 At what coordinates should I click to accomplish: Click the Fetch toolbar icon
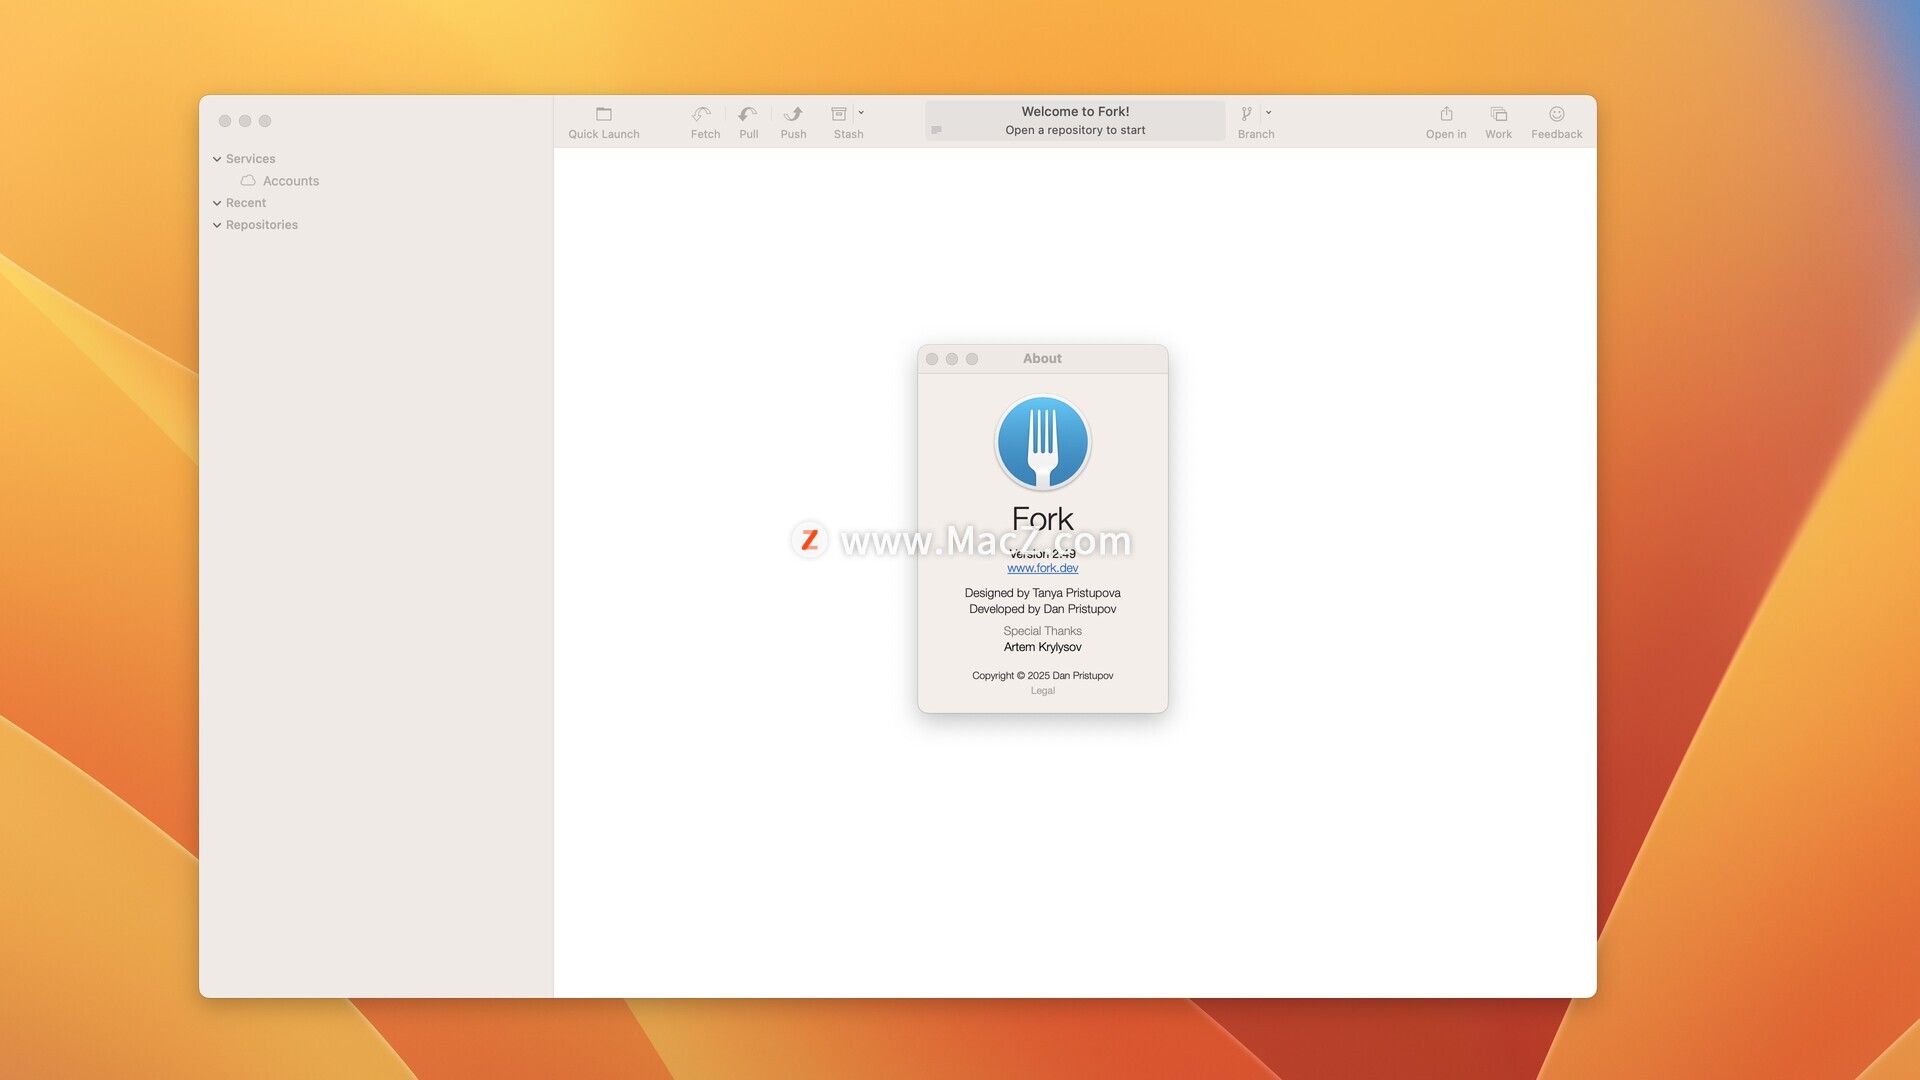coord(702,114)
